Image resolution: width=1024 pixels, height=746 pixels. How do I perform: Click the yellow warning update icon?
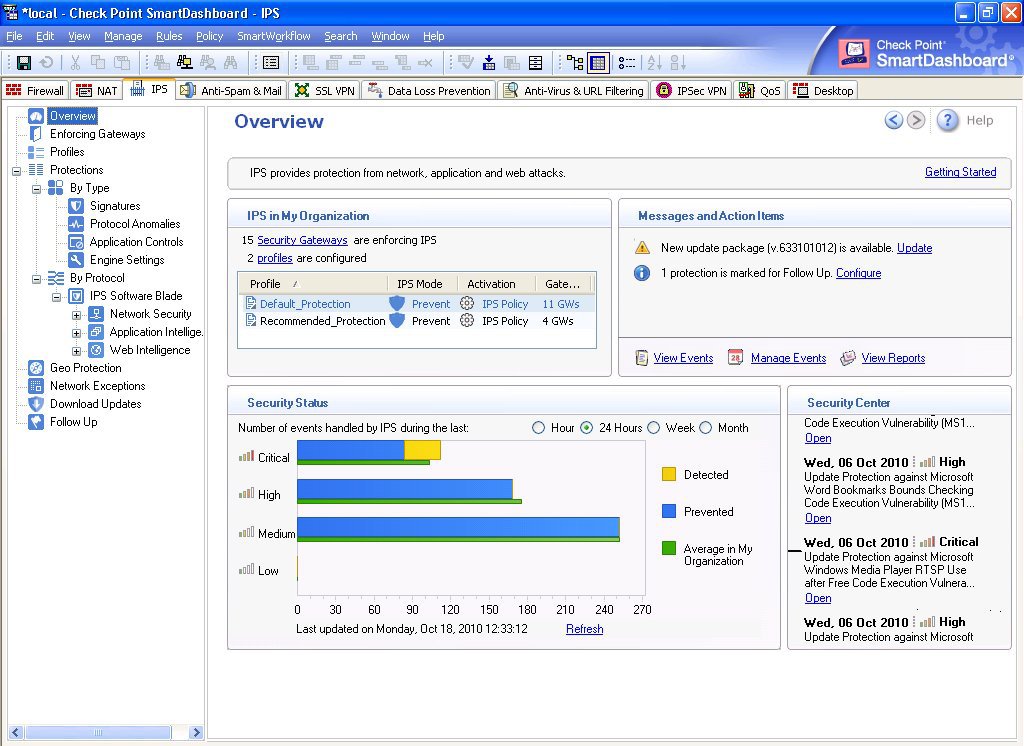click(x=643, y=248)
